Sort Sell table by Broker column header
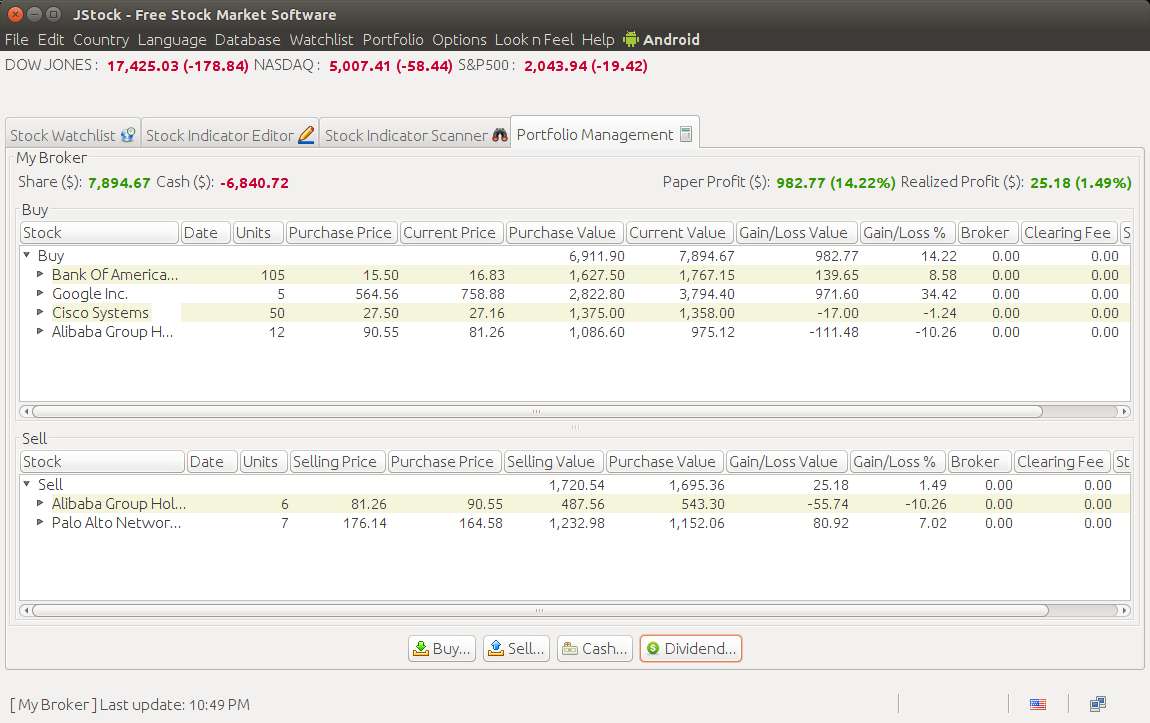Image resolution: width=1150 pixels, height=723 pixels. click(978, 461)
